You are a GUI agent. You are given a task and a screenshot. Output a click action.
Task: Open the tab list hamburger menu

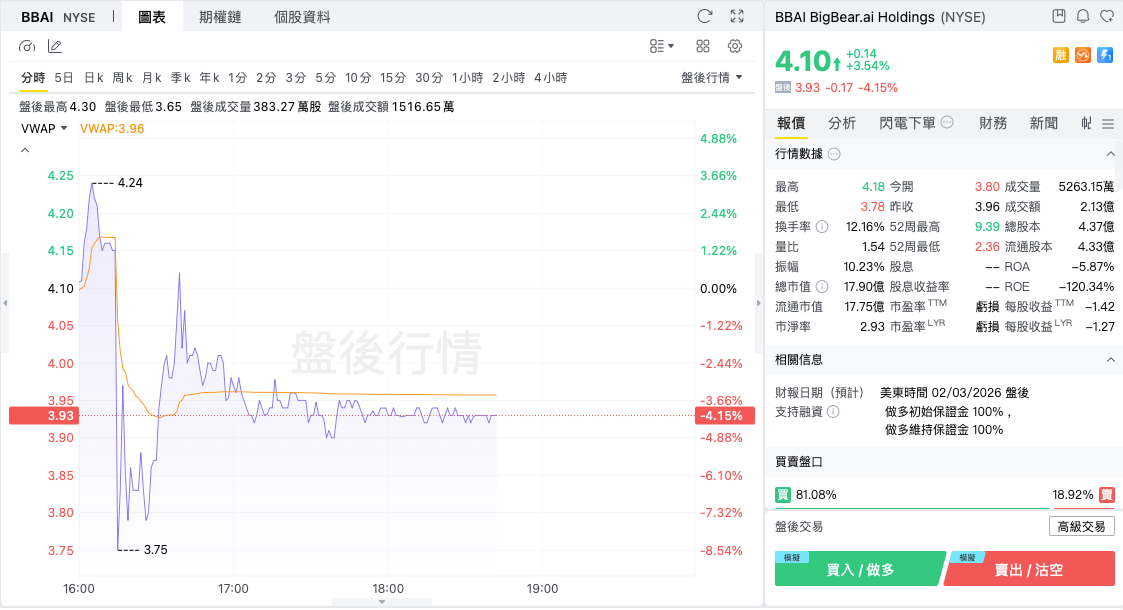tap(1108, 123)
